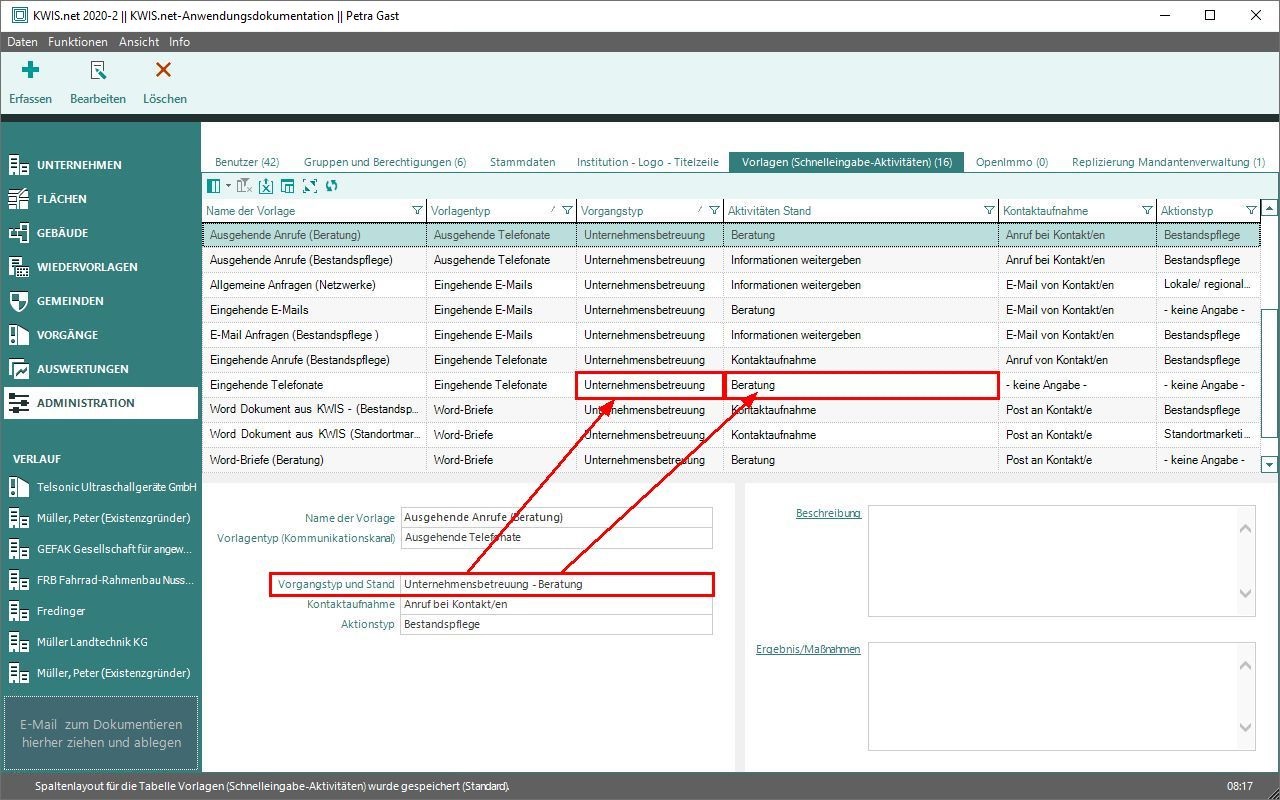Open filter for Aktivitäten Stand column
1280x800 pixels.
click(x=989, y=210)
